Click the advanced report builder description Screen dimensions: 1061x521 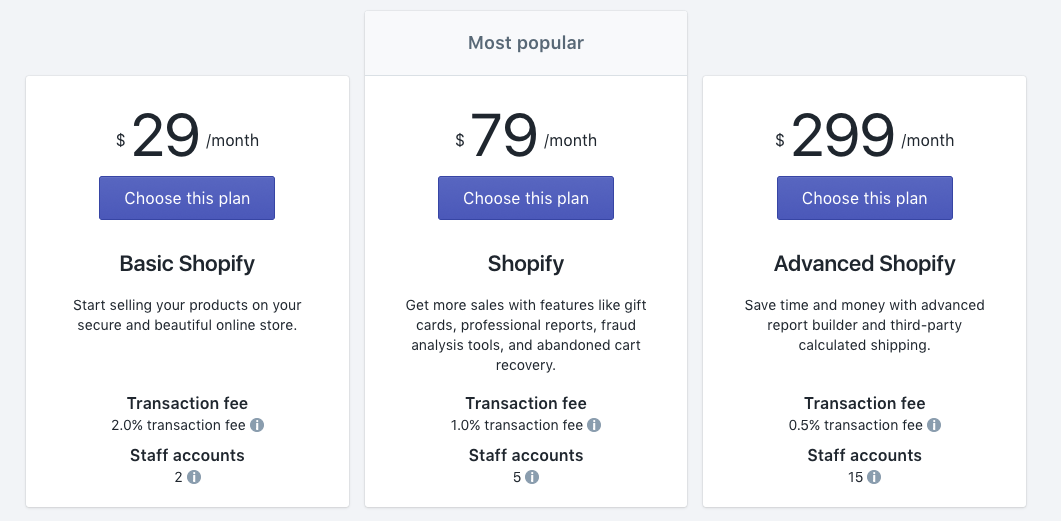pyautogui.click(x=865, y=325)
